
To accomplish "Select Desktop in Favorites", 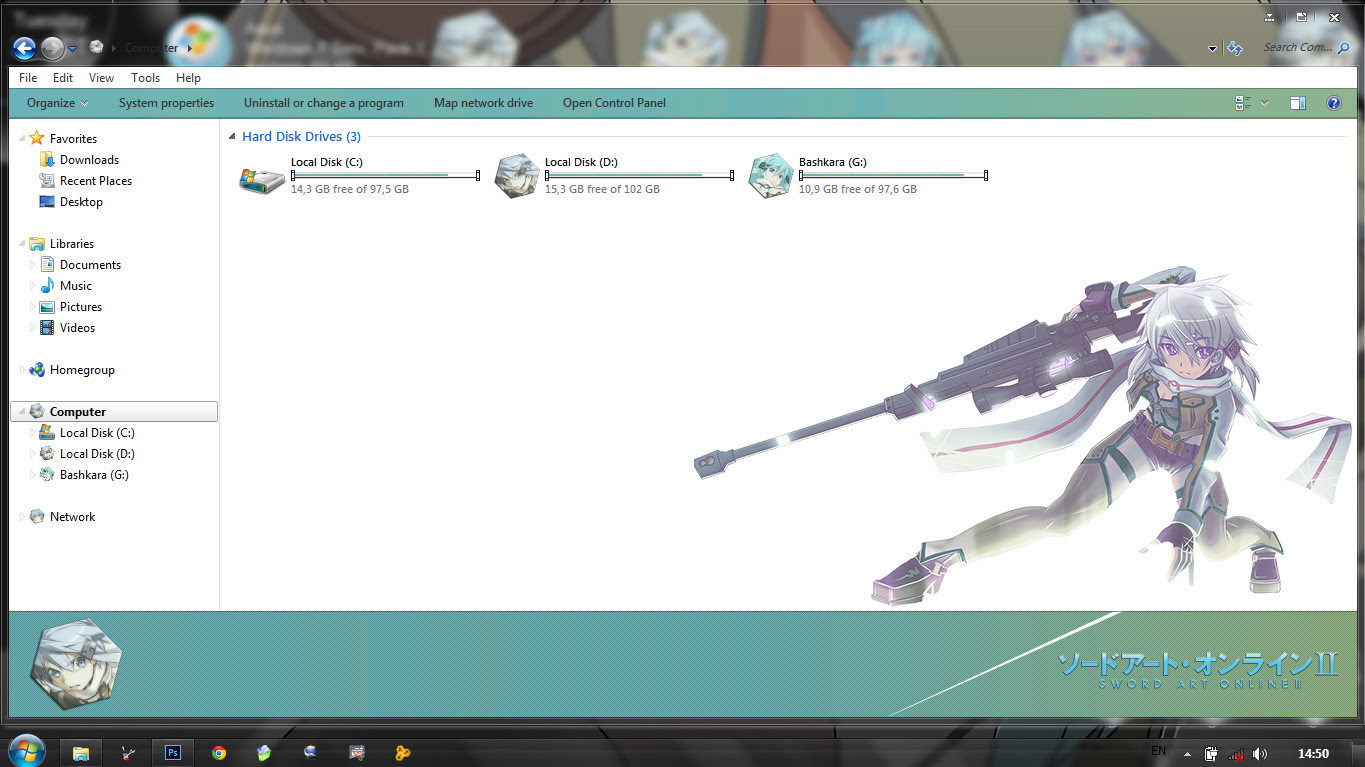I will click(71, 202).
